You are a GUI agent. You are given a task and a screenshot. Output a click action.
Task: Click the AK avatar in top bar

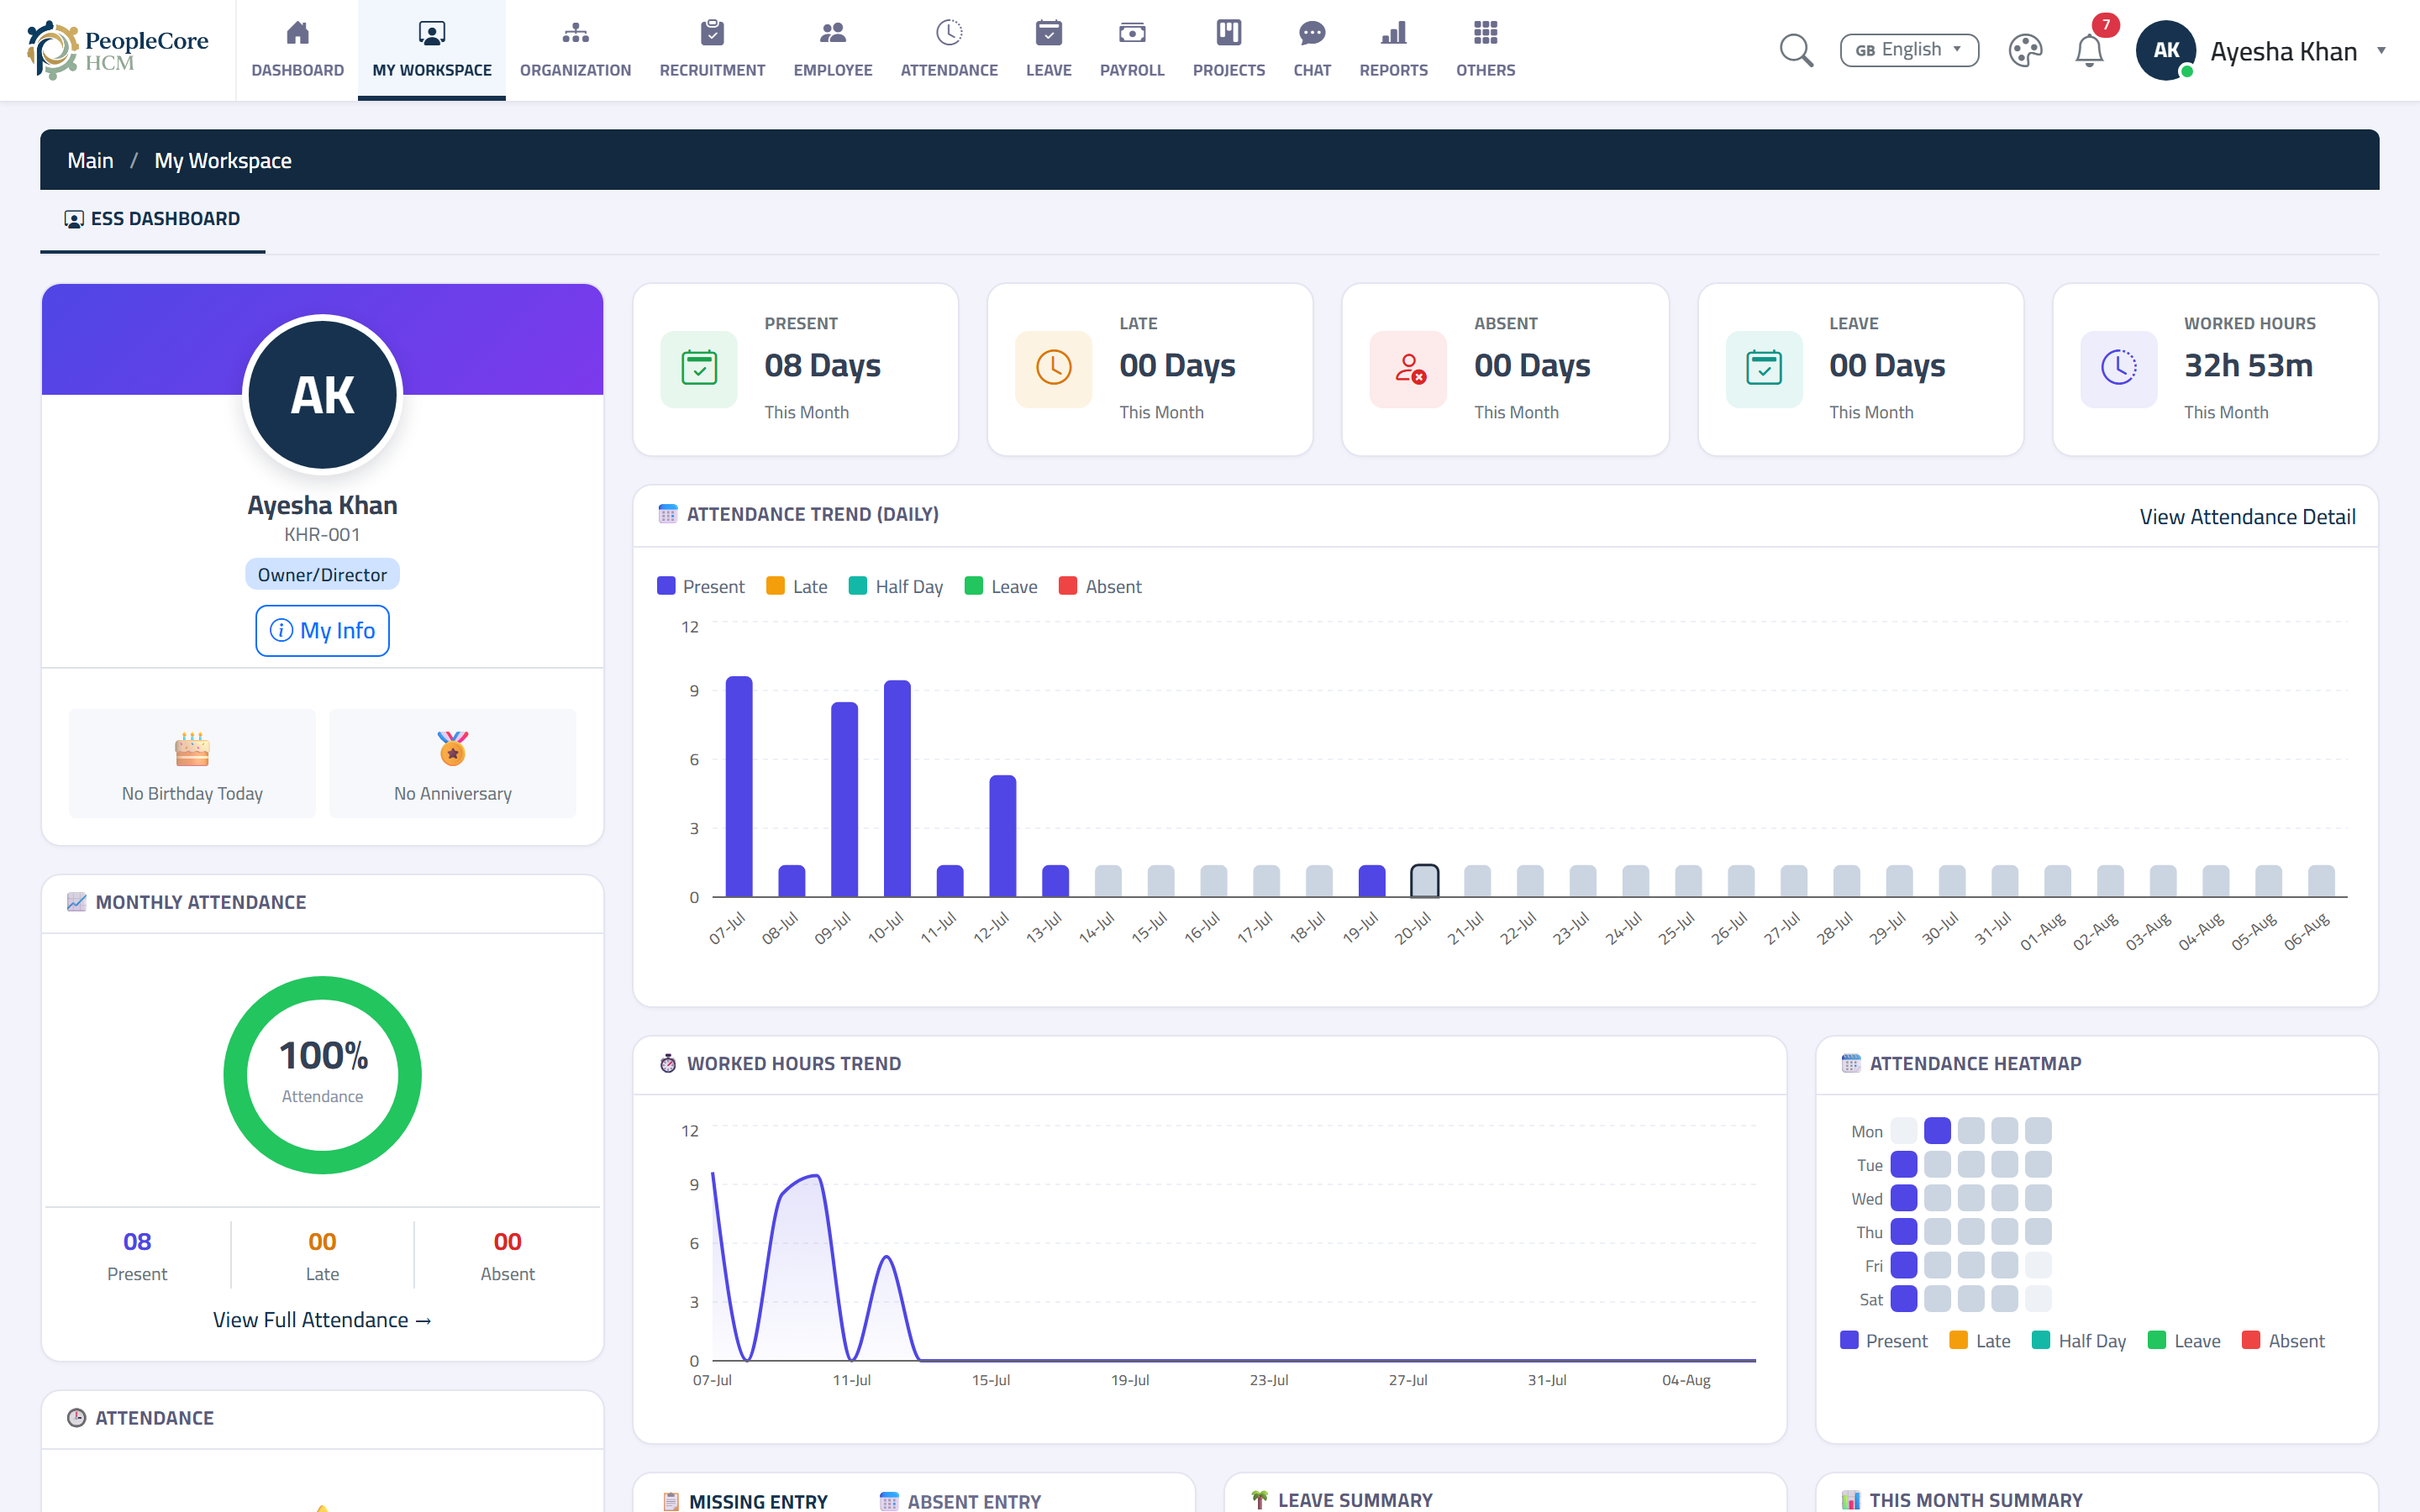(x=2166, y=50)
